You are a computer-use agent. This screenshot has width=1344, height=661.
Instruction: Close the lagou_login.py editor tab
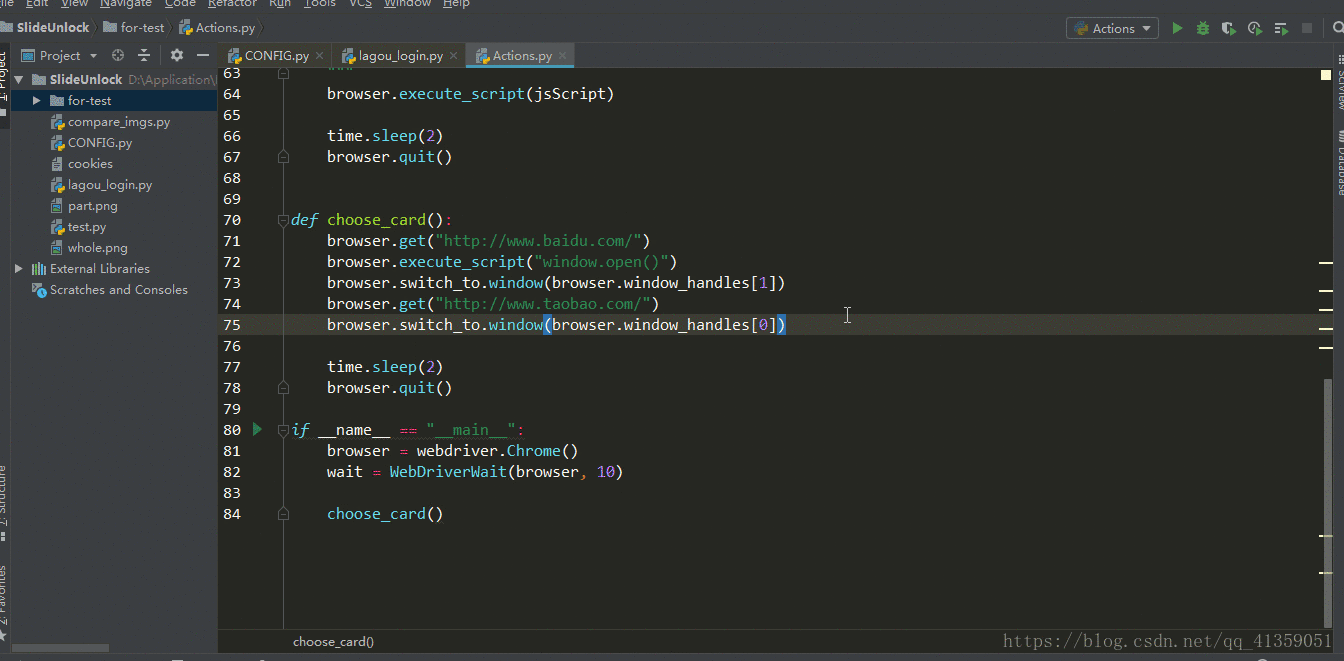click(x=453, y=56)
